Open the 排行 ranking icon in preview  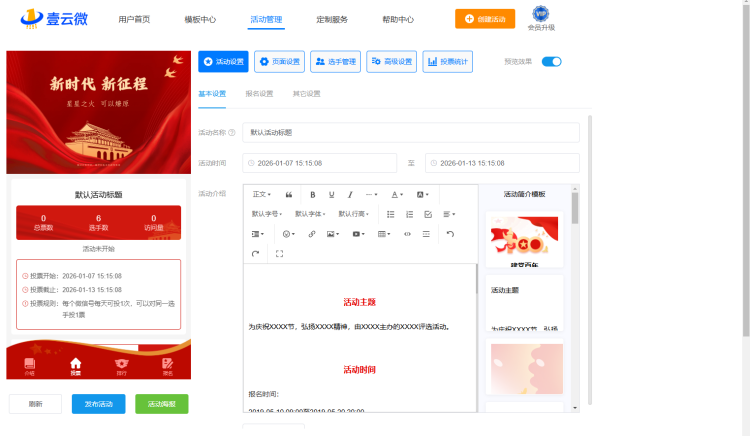[x=121, y=365]
